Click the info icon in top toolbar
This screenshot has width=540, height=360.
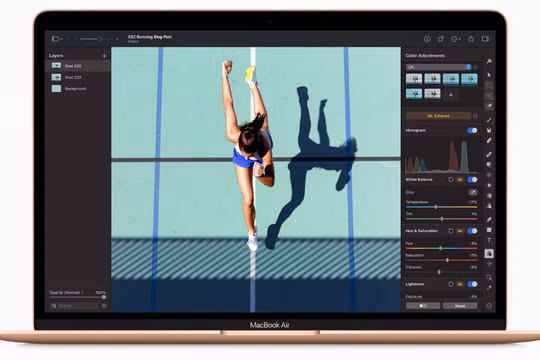click(427, 39)
